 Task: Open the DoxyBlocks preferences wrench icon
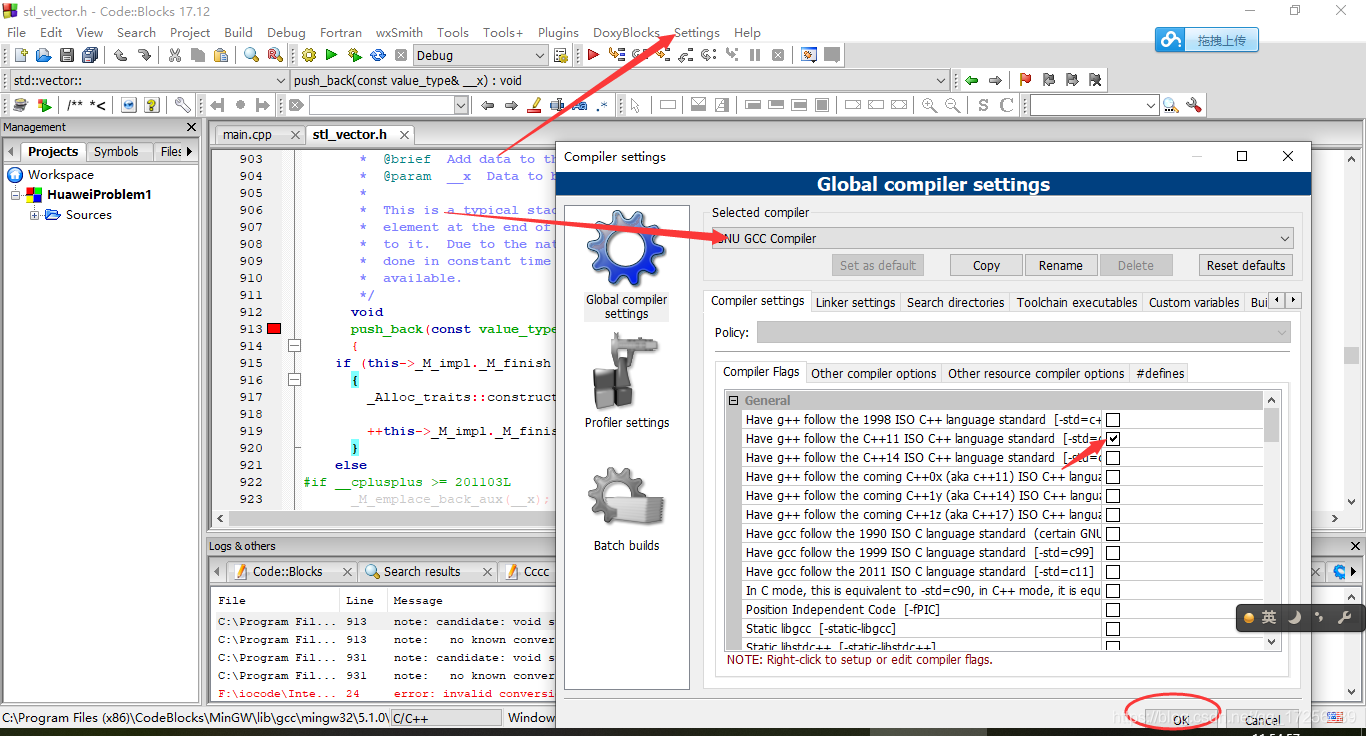tap(182, 105)
